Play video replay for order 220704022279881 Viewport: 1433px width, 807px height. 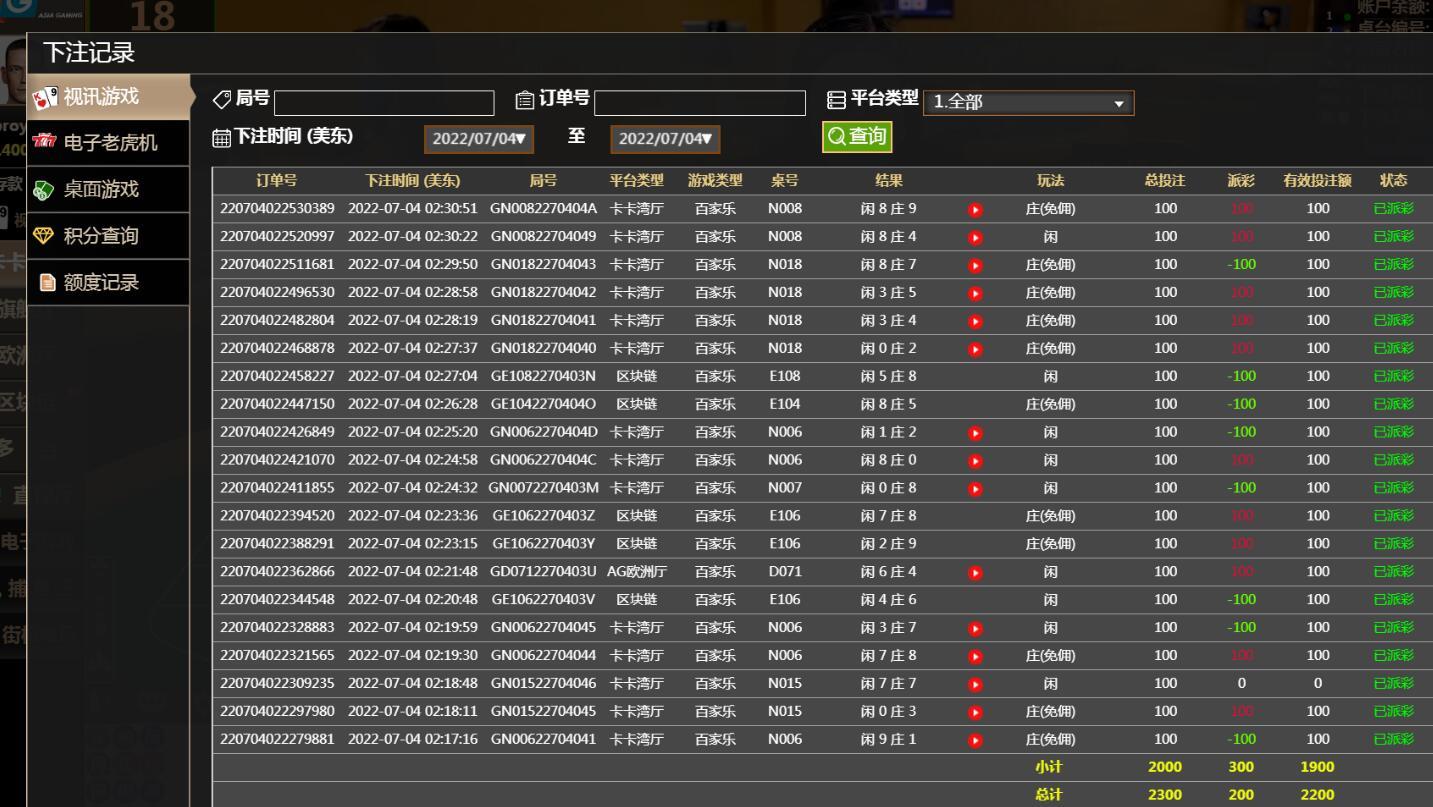[976, 741]
